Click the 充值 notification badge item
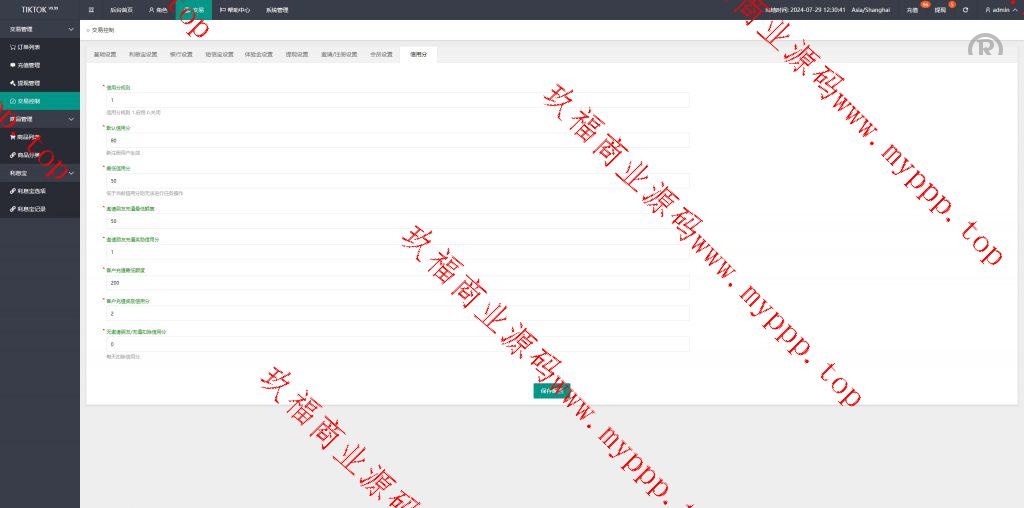 tap(912, 9)
